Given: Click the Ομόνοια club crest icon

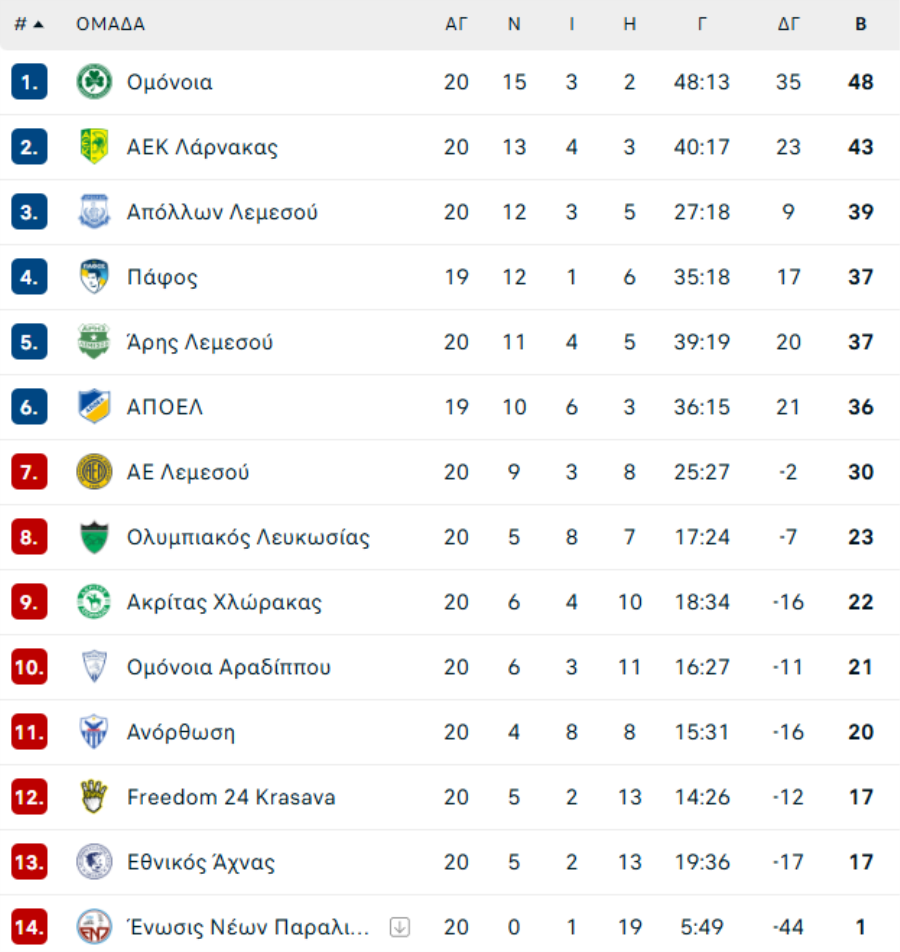Looking at the screenshot, I should (x=94, y=82).
